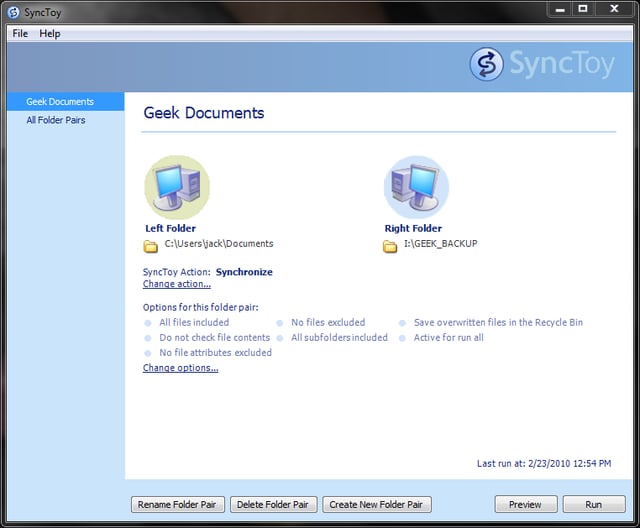Click the right folder path I:\GEEK_BACKUP

pyautogui.click(x=440, y=244)
